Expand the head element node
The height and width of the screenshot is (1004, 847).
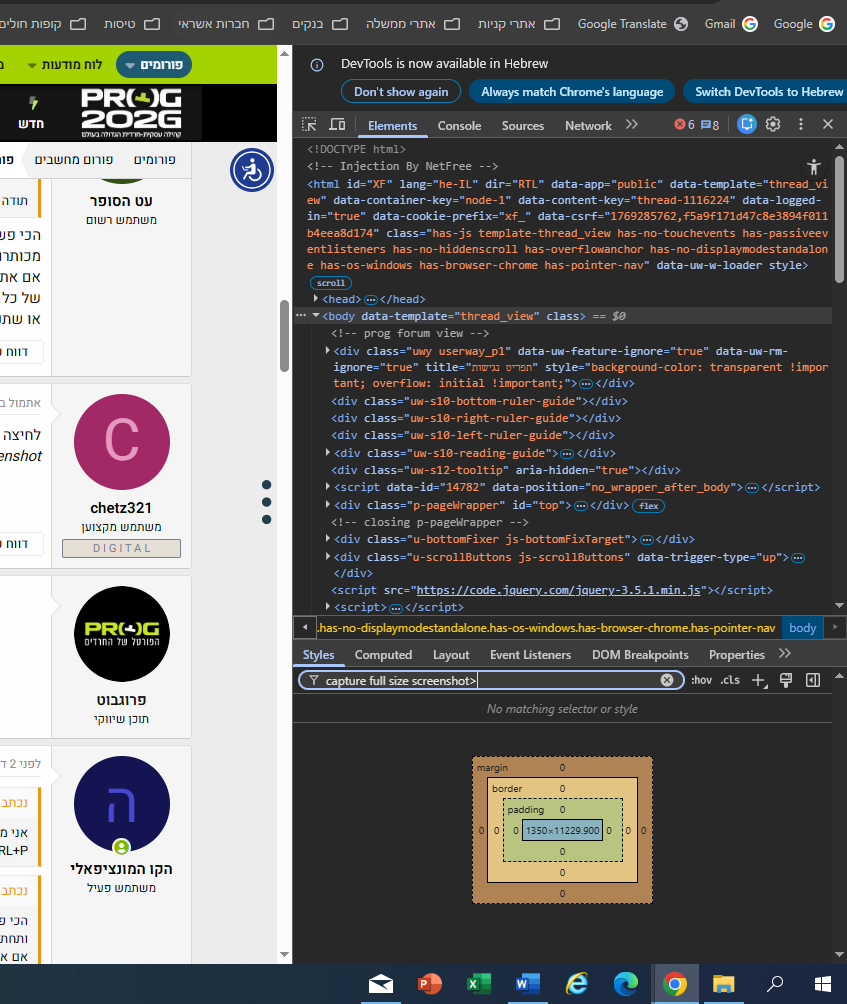click(316, 298)
